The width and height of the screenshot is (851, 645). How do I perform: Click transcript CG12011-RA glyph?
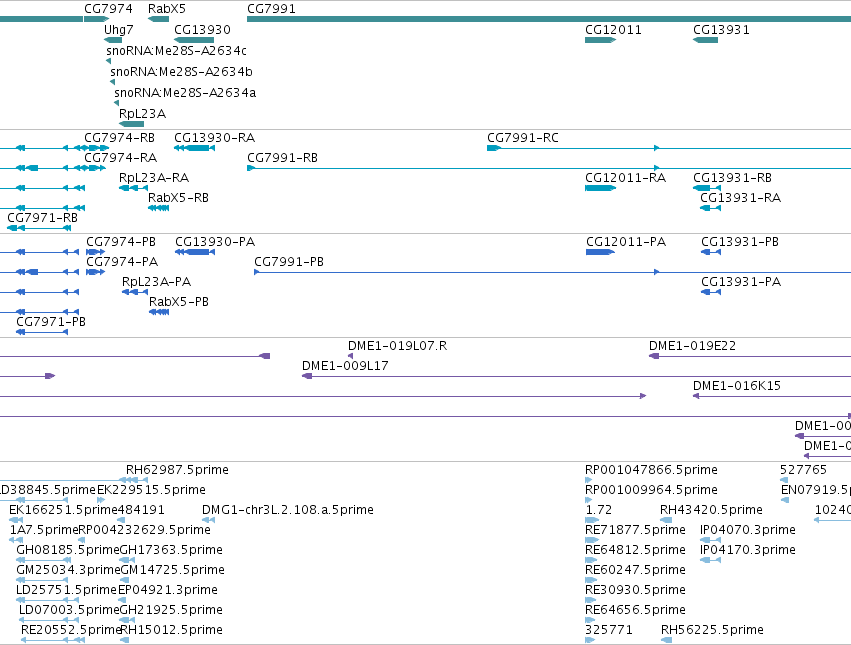pos(600,188)
